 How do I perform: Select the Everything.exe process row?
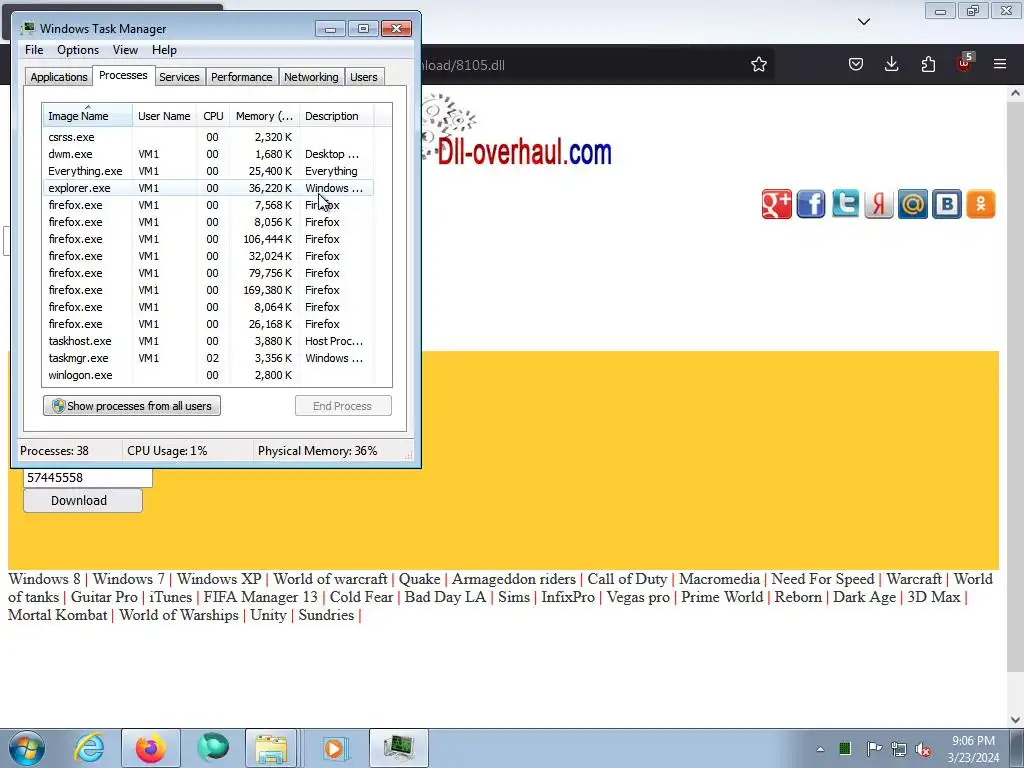pos(208,171)
